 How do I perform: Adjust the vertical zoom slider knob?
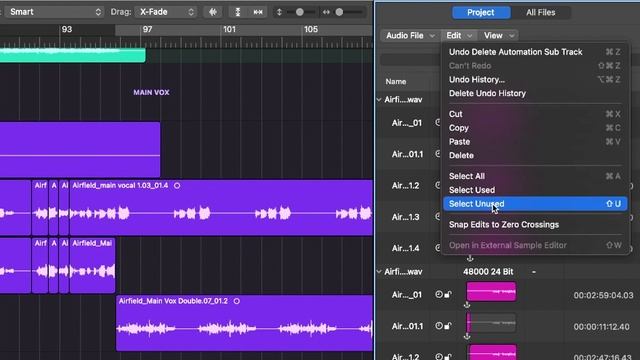[300, 12]
